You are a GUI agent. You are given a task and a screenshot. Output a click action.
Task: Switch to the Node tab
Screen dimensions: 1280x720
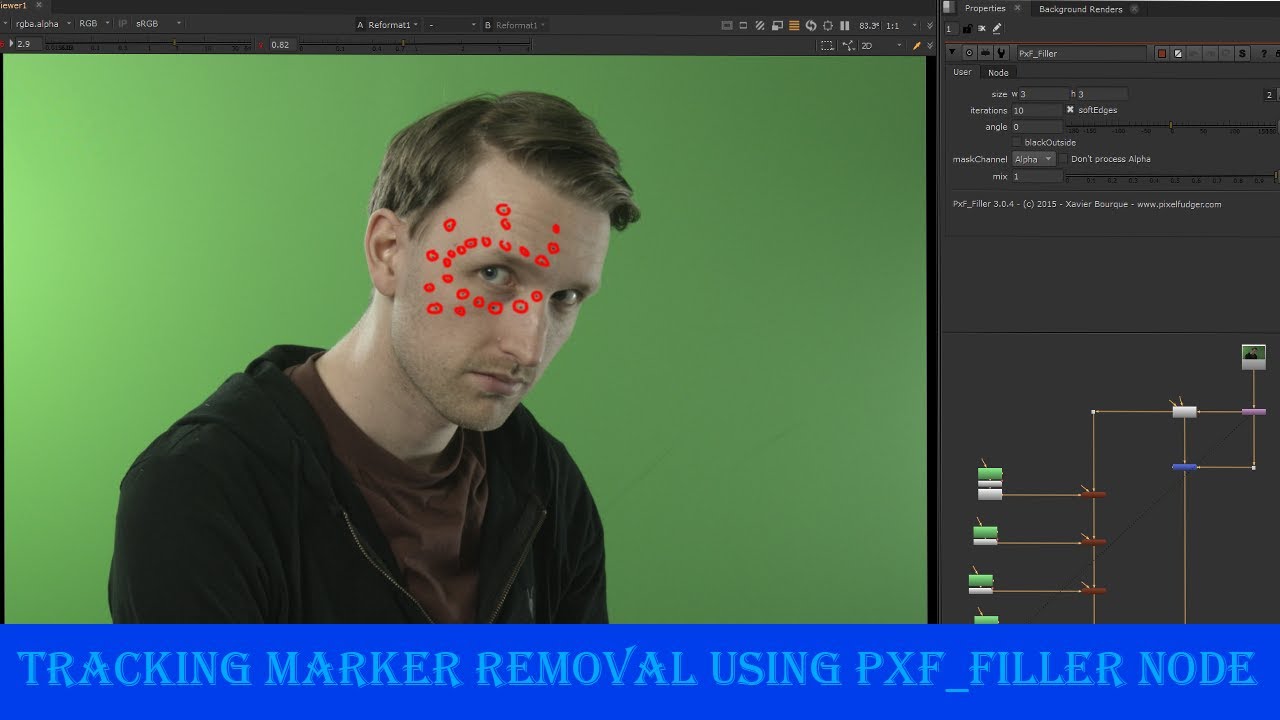point(998,72)
